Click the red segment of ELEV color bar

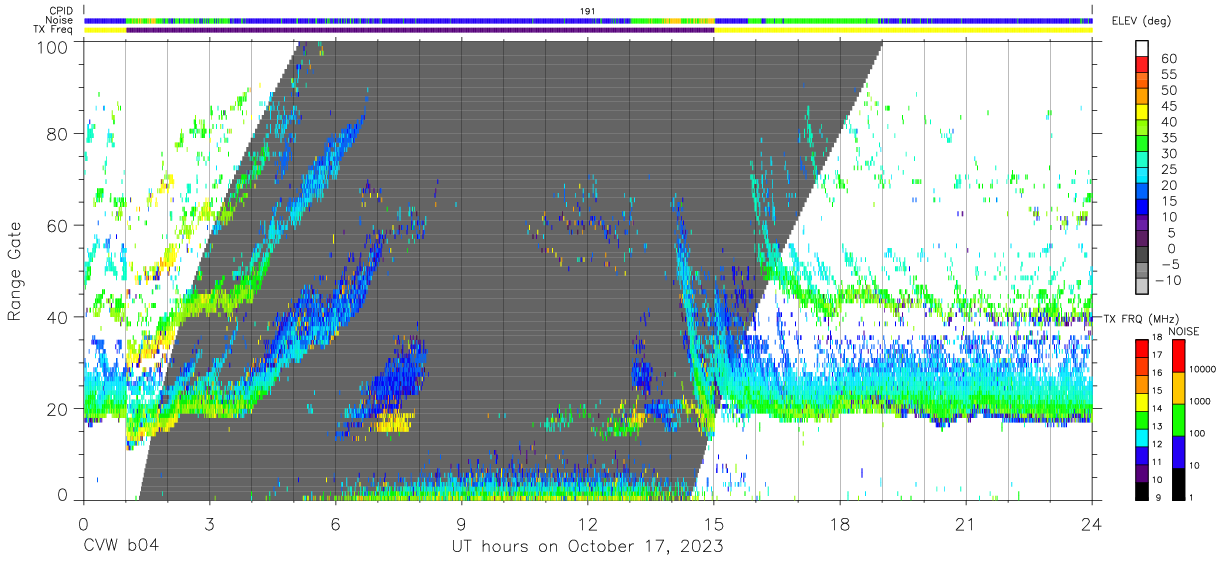pos(1143,65)
